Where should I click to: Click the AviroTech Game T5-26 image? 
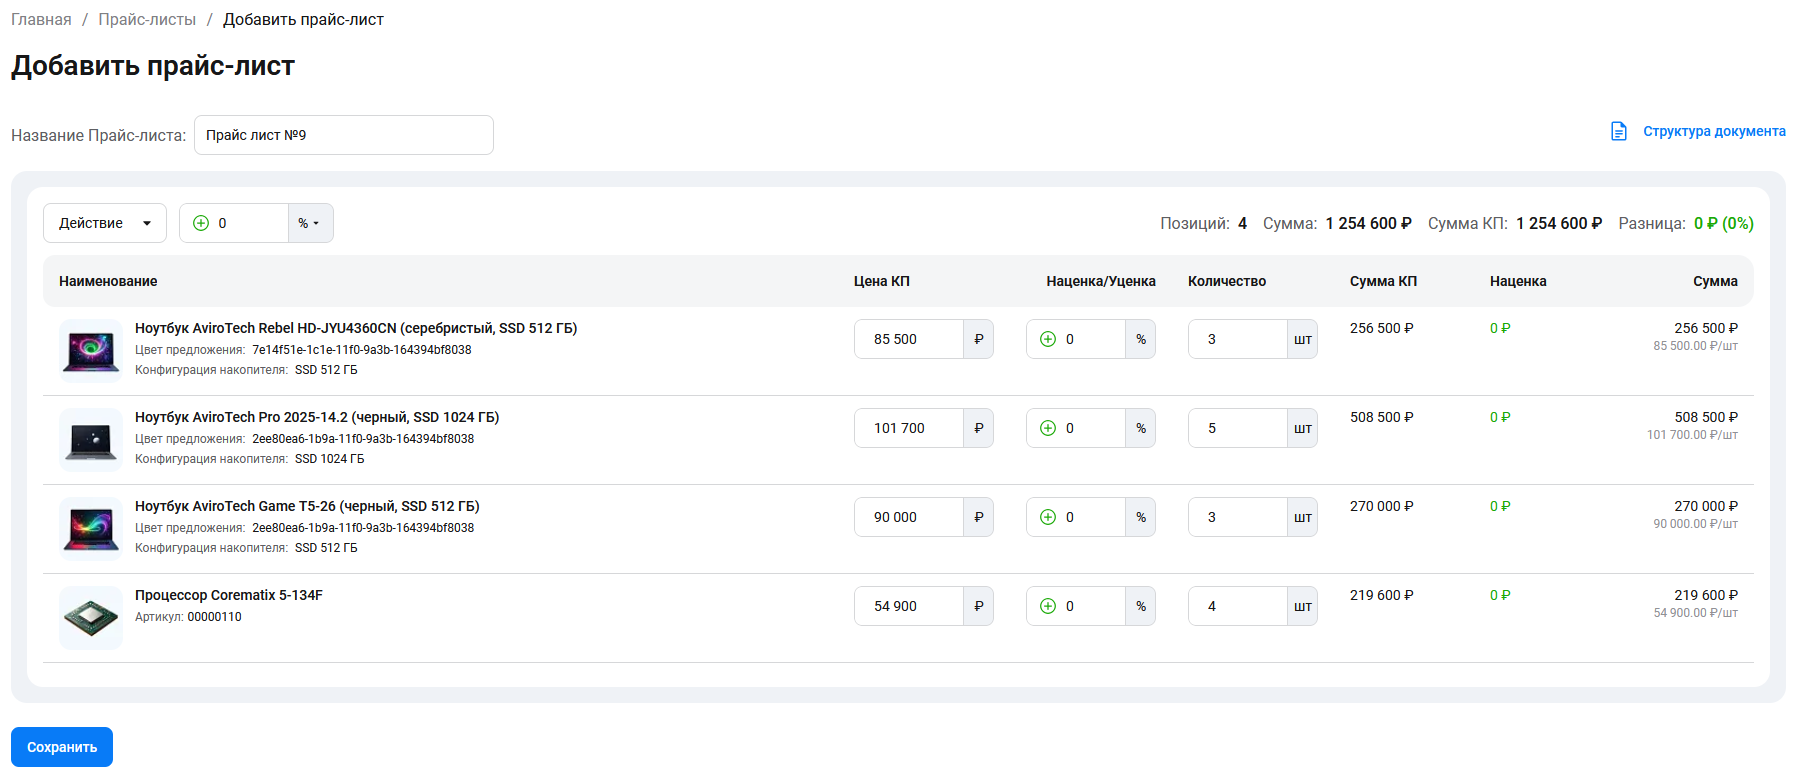point(91,529)
